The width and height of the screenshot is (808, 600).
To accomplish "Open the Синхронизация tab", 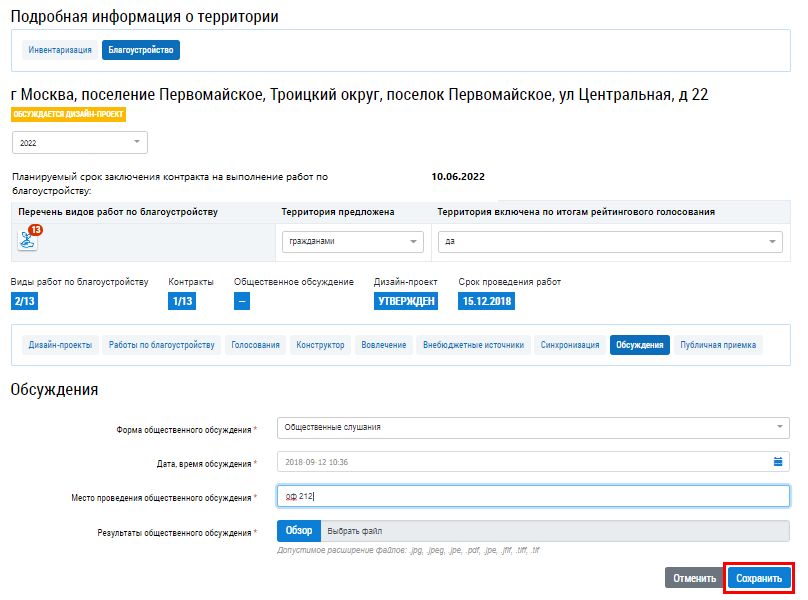I will [x=570, y=345].
